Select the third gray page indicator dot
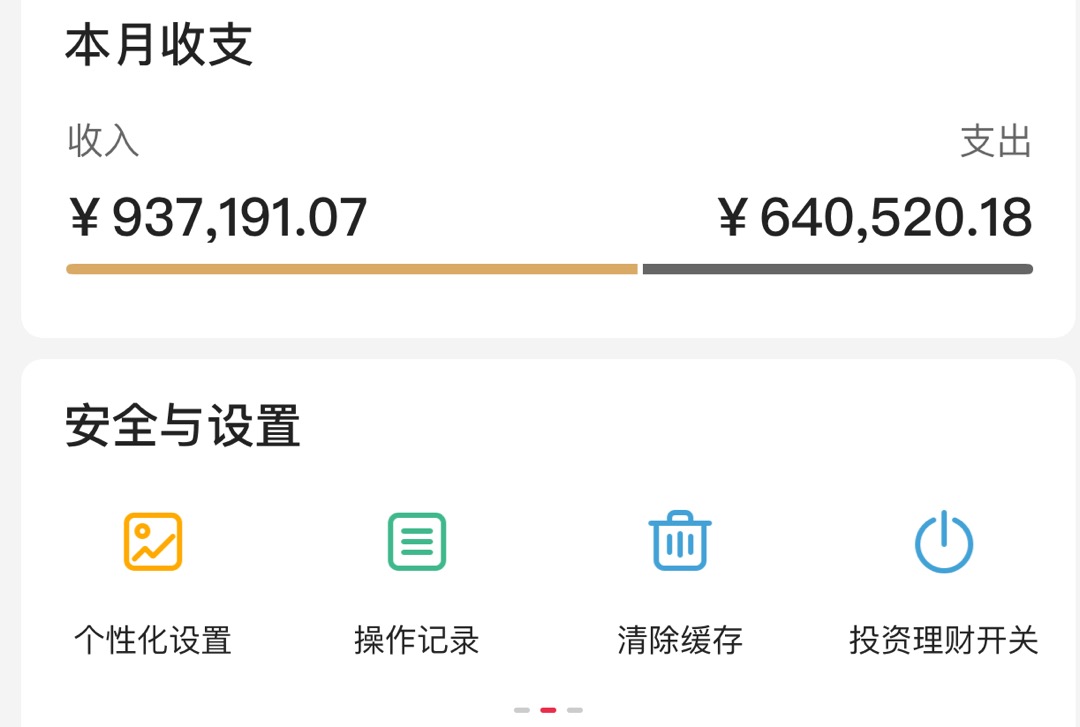Viewport: 1080px width, 727px height. [574, 710]
